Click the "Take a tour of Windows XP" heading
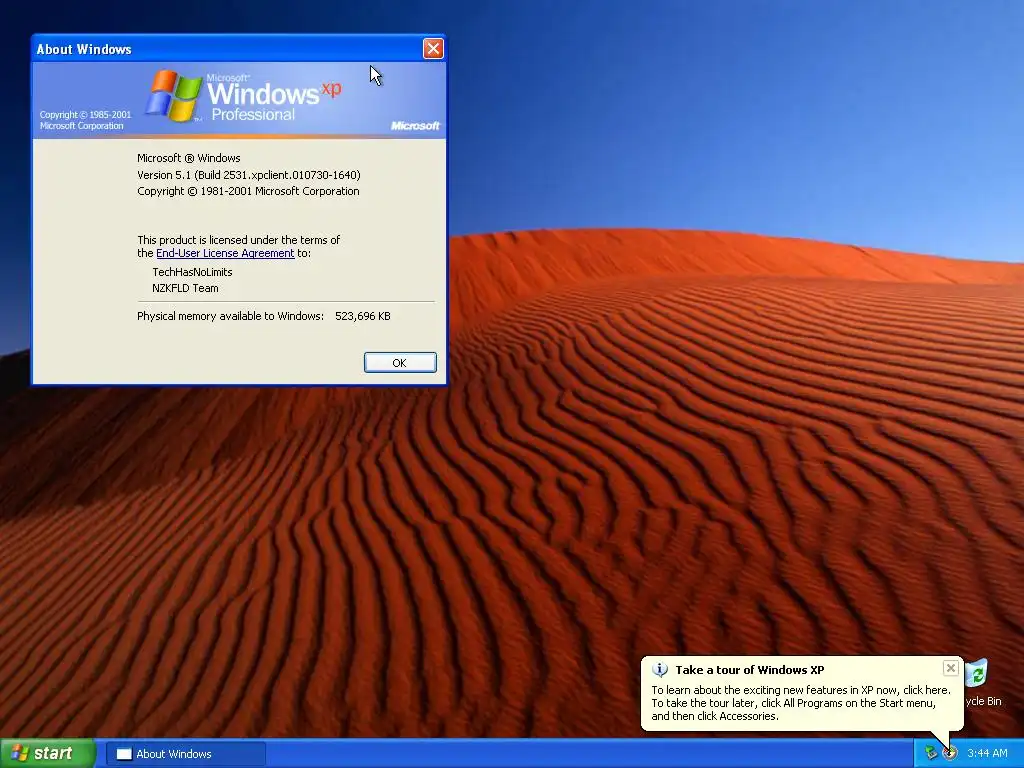1024x768 pixels. pos(750,670)
